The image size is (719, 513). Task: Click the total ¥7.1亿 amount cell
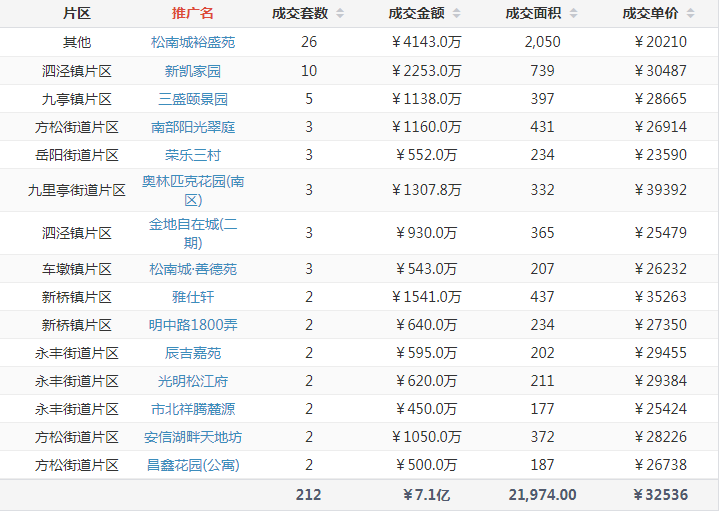tap(426, 495)
